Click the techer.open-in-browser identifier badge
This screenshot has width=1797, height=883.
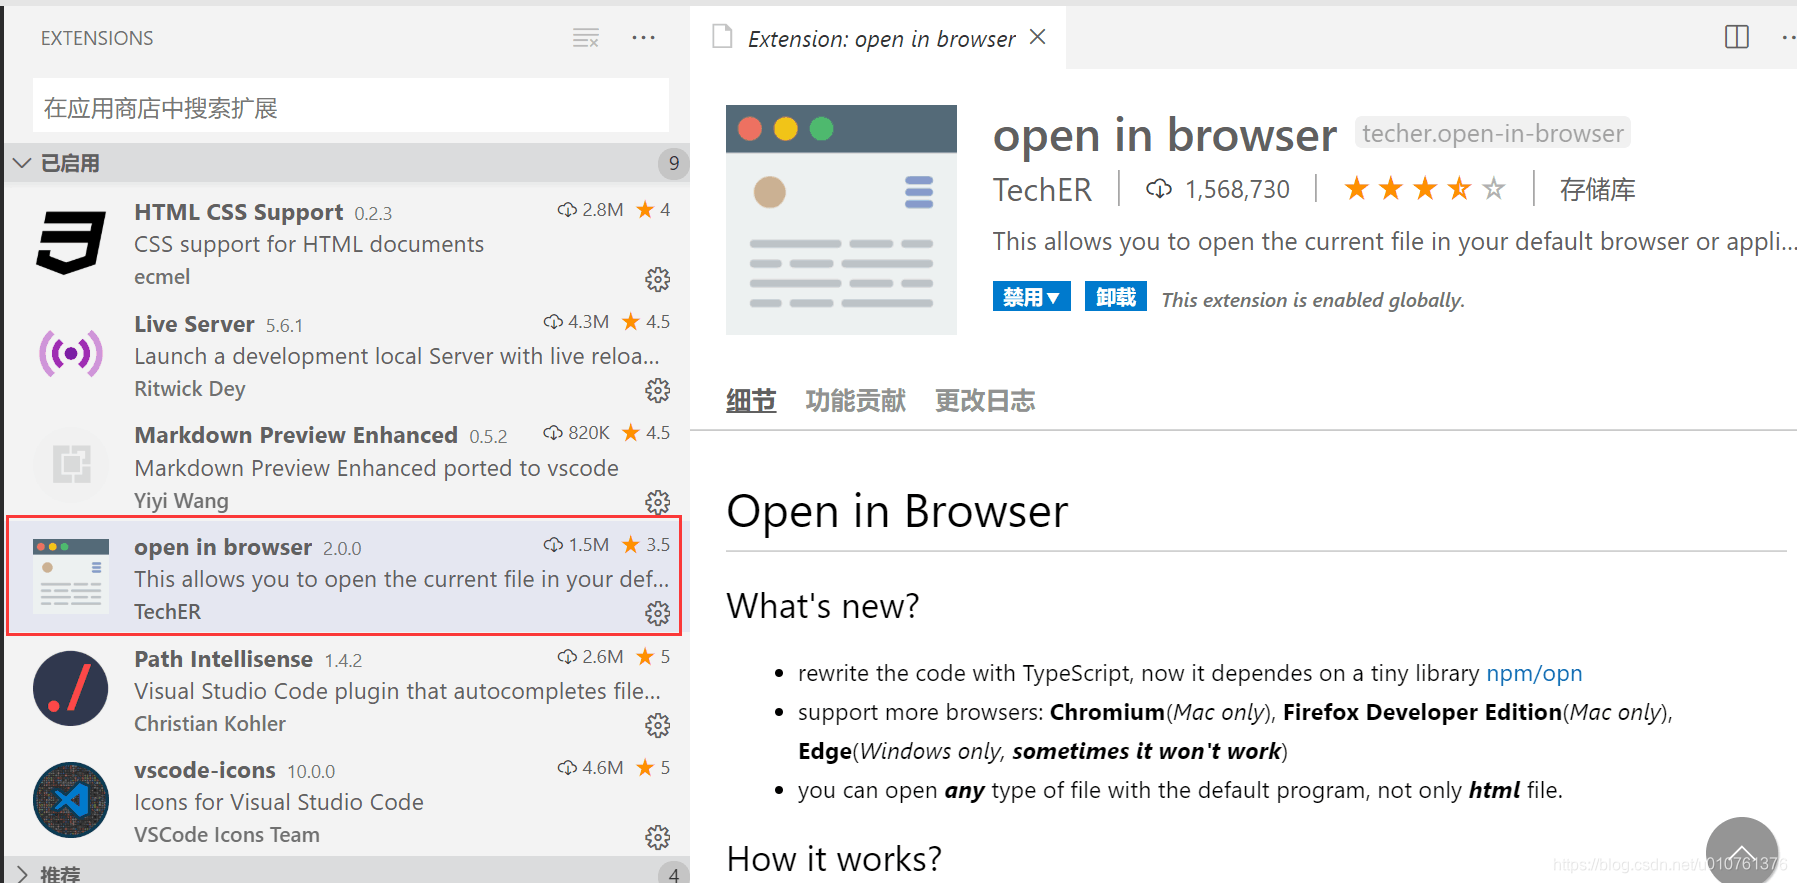click(x=1493, y=133)
